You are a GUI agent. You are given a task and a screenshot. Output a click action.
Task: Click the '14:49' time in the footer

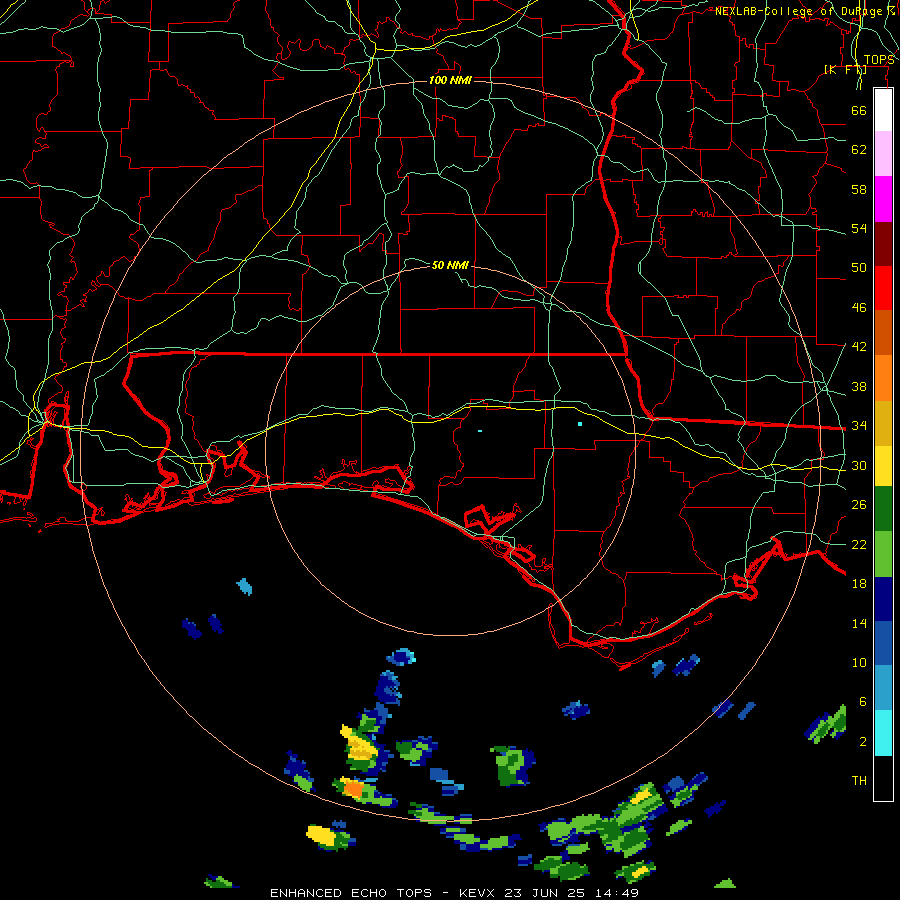(617, 893)
